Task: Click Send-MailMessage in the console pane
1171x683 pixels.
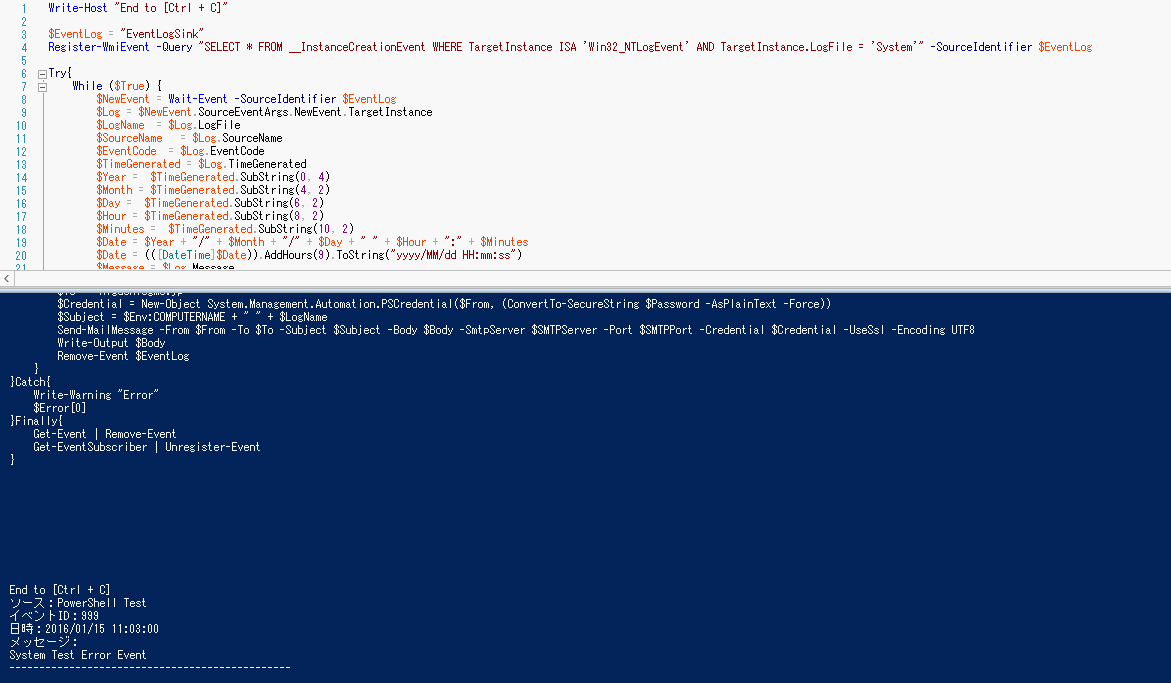Action: pos(105,330)
